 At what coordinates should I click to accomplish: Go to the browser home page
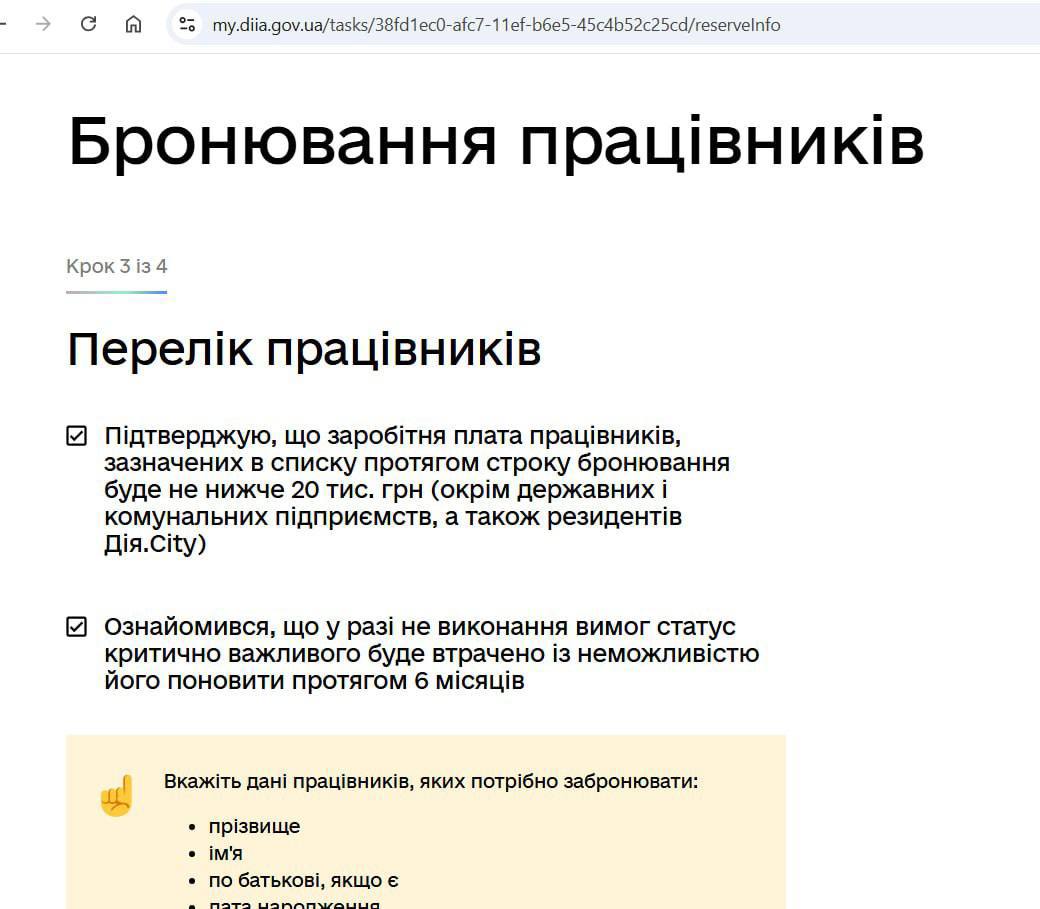click(x=133, y=24)
